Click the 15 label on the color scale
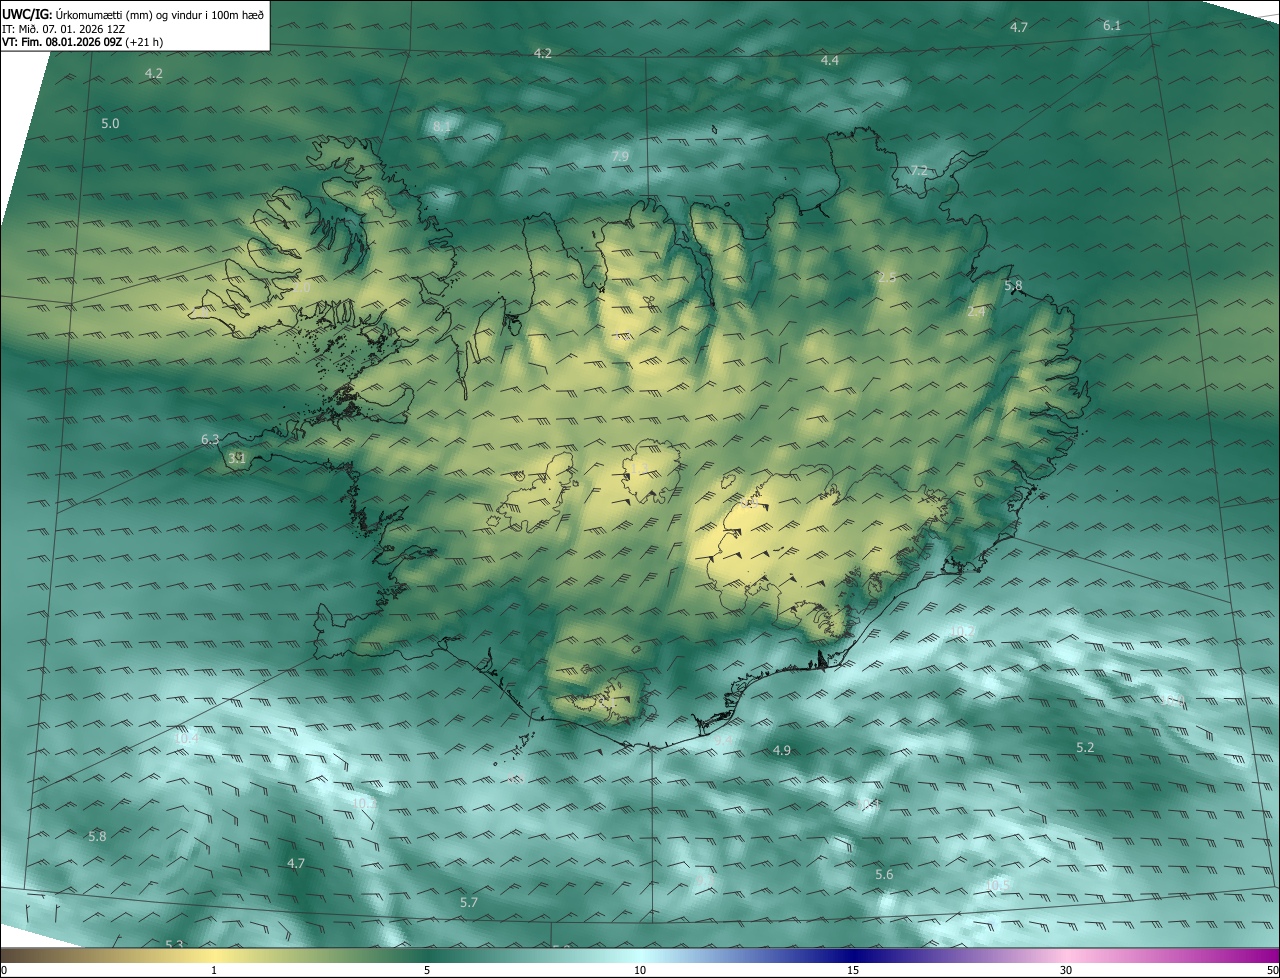The height and width of the screenshot is (978, 1280). (853, 970)
